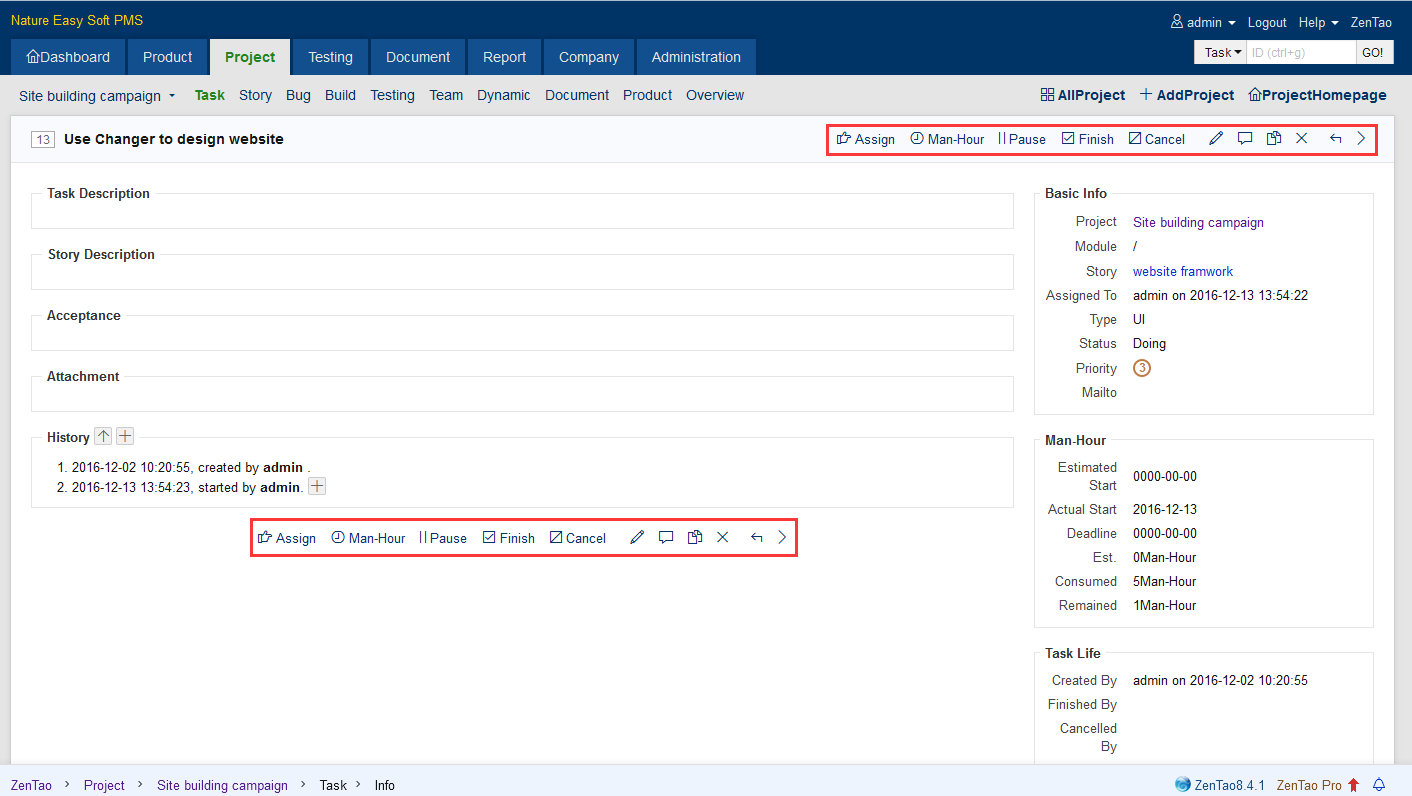Click the comment bubble icon in header toolbar
1412x796 pixels.
[1245, 139]
